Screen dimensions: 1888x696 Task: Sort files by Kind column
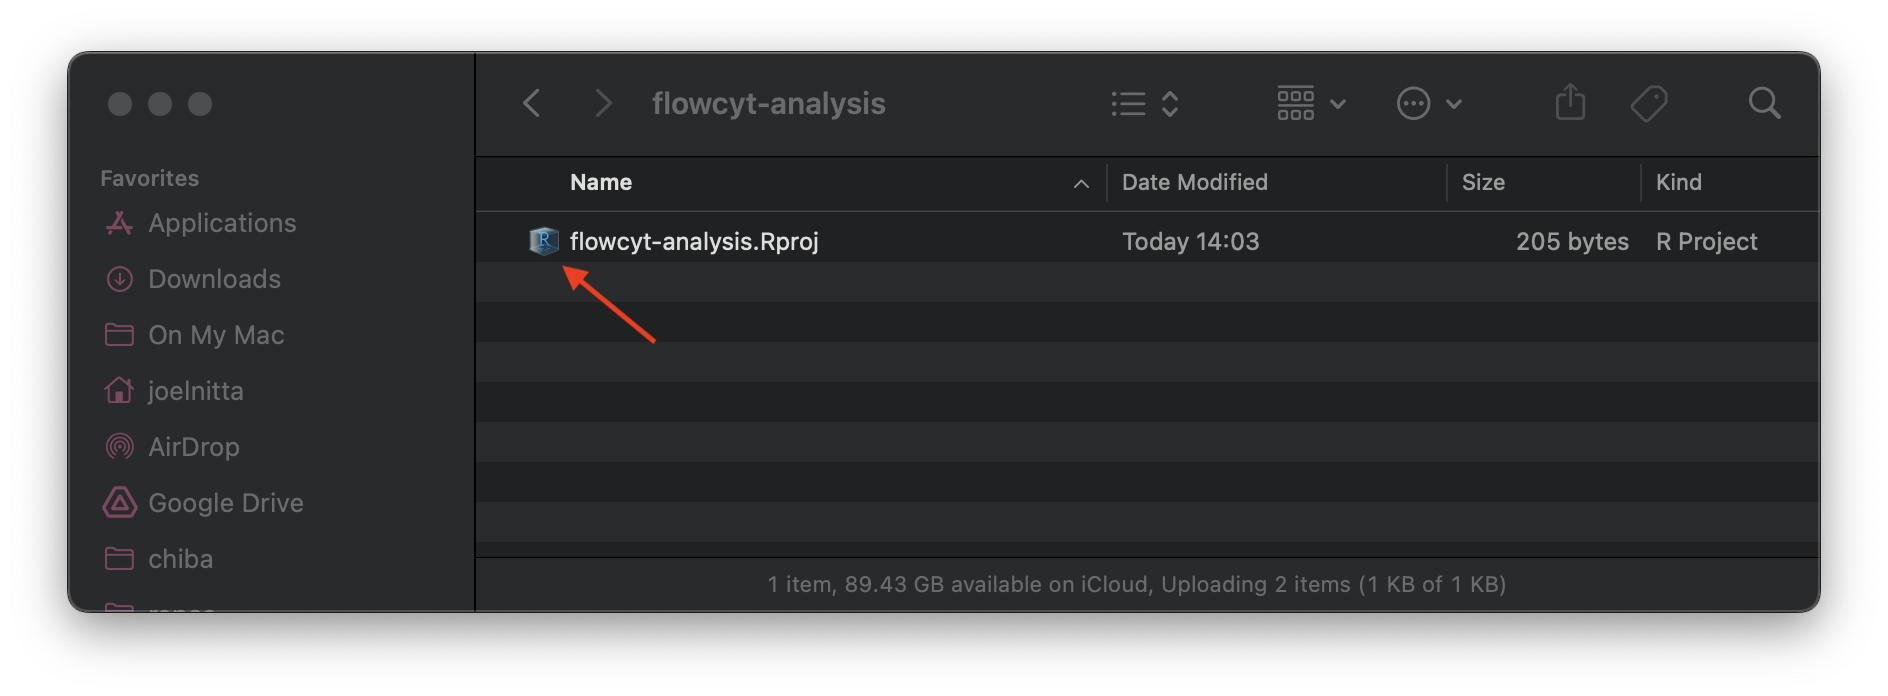1678,183
